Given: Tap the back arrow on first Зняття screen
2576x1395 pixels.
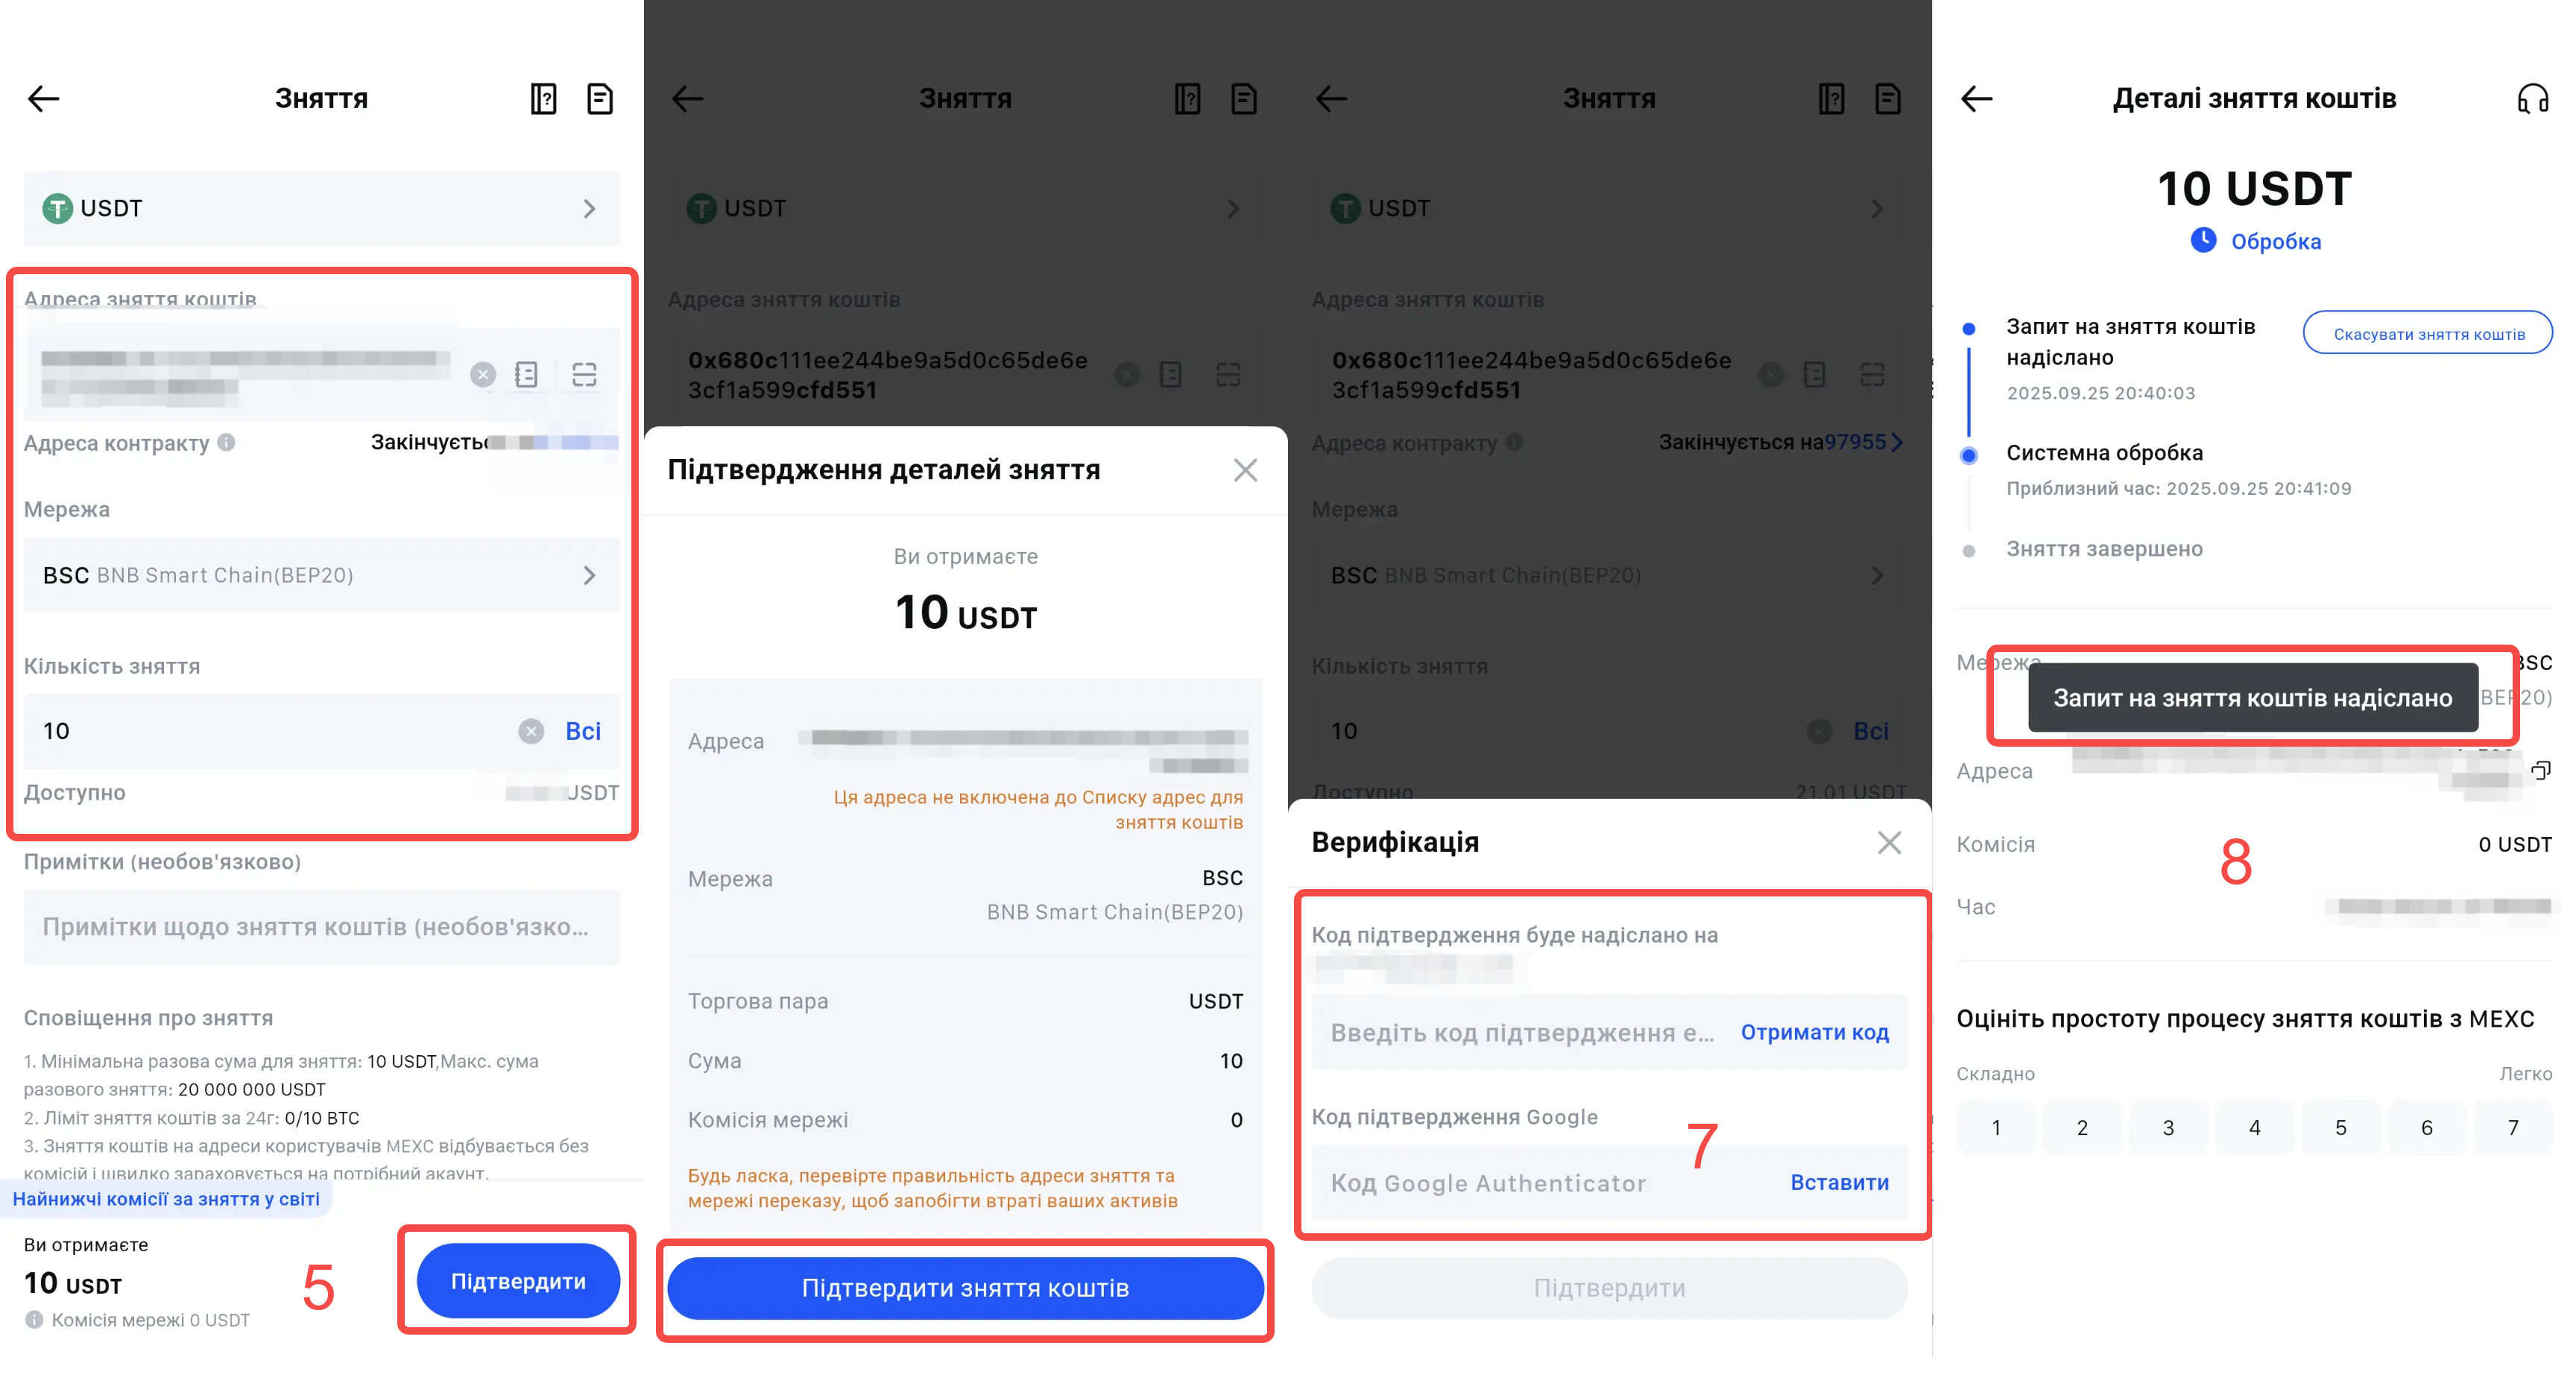Looking at the screenshot, I should 44,98.
